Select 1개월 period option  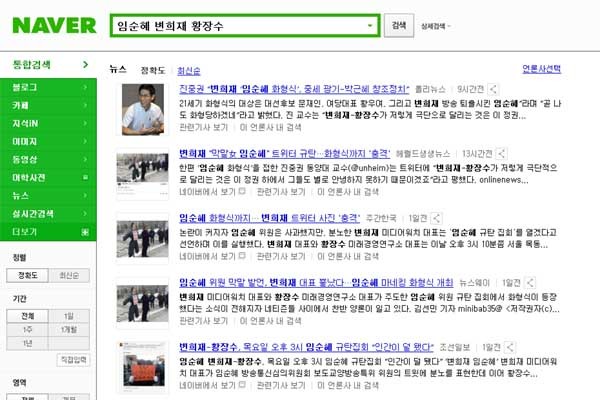[x=69, y=330]
